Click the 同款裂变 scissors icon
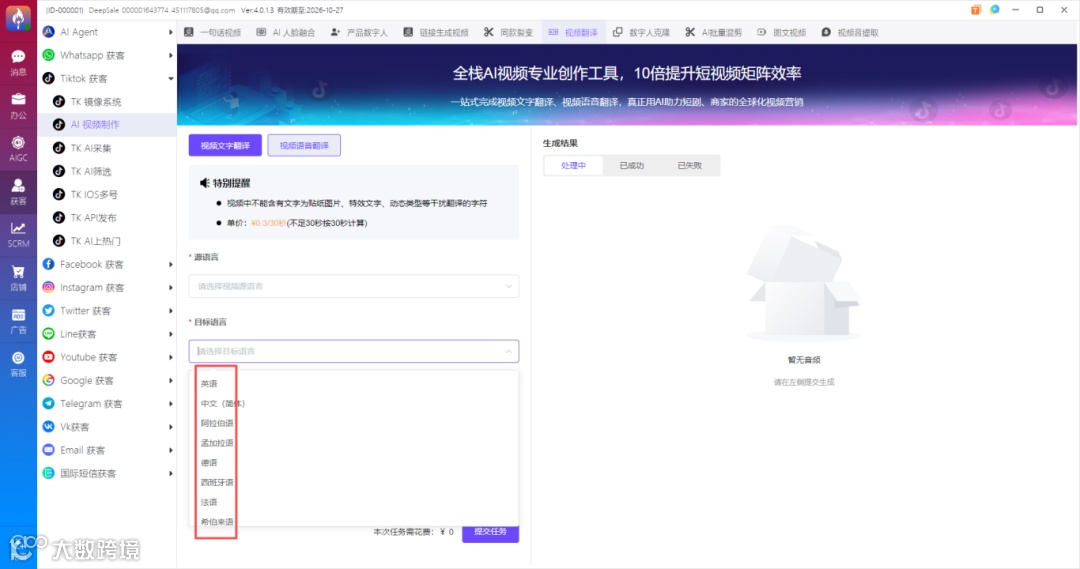The image size is (1080, 569). coord(488,32)
